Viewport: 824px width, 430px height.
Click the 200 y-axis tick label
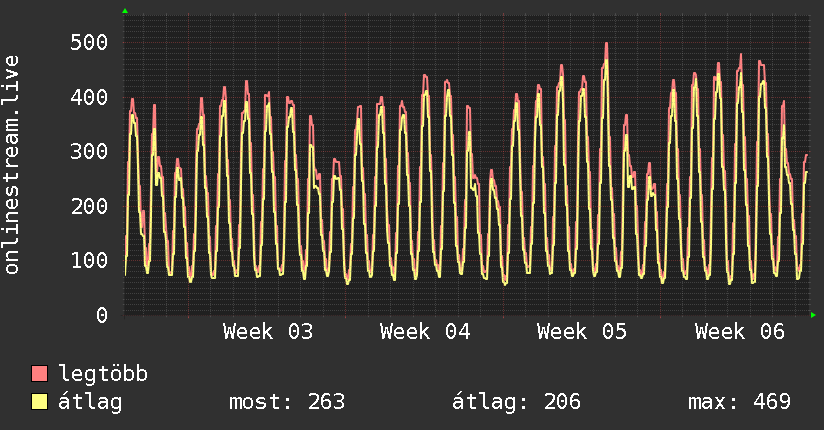(x=89, y=206)
